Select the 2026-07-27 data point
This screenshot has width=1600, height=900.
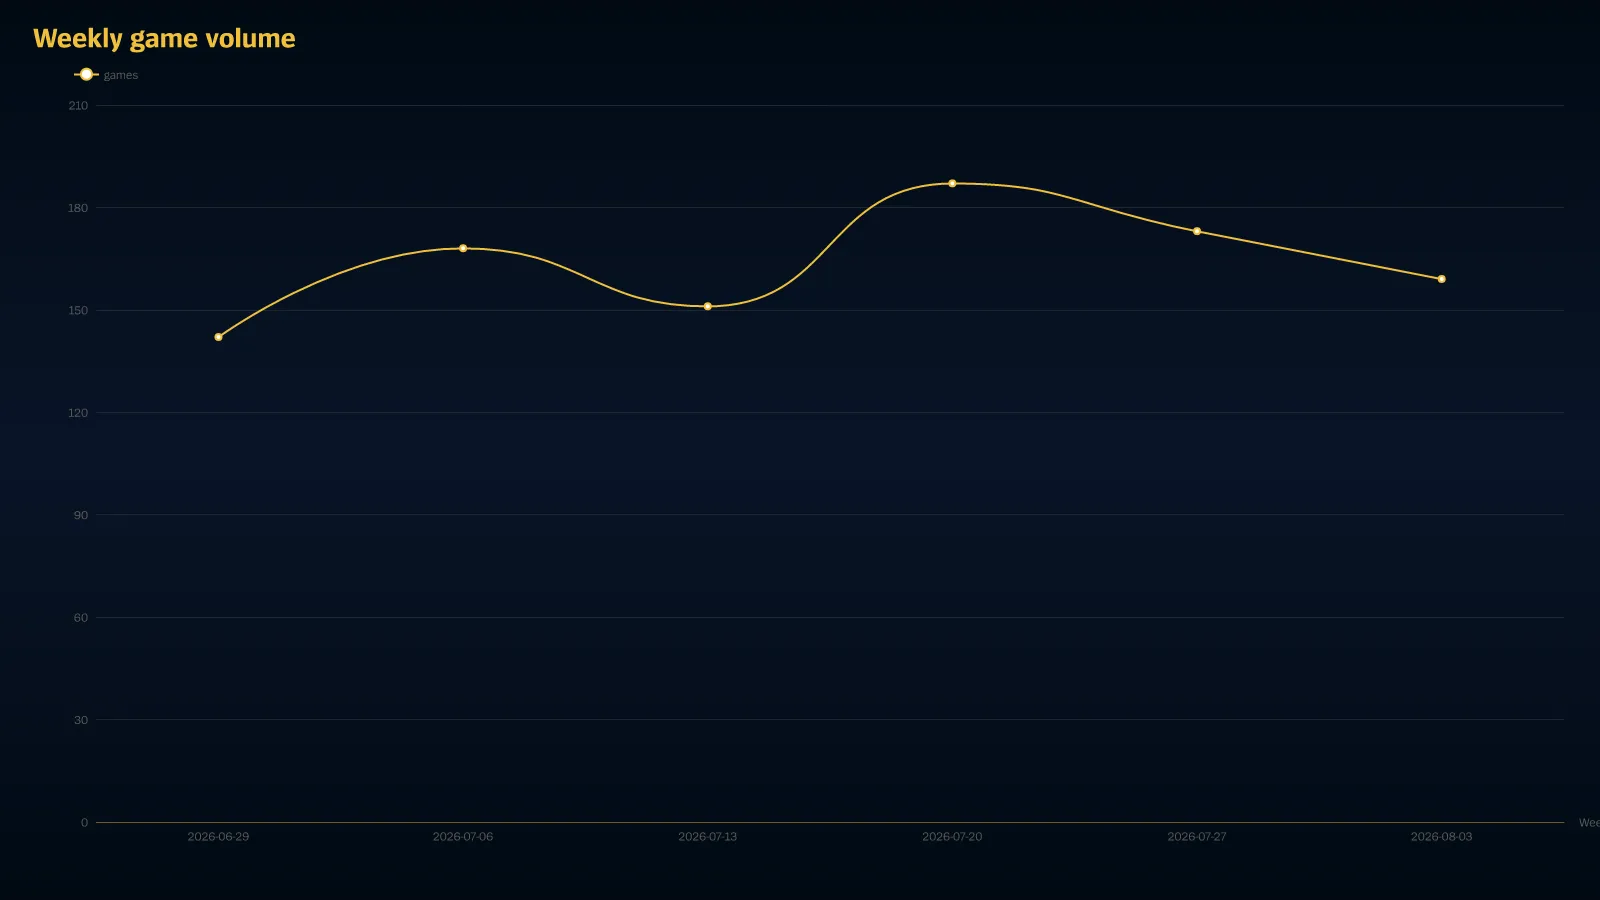[x=1197, y=231]
